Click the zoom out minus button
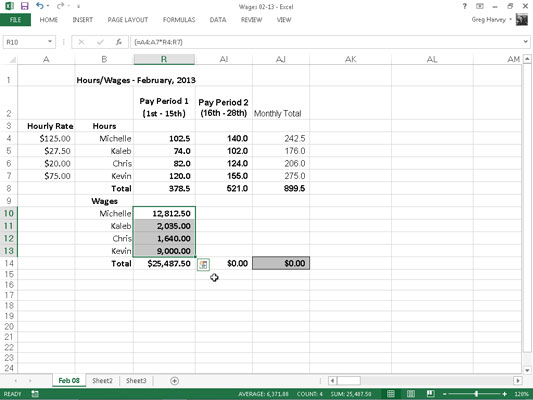The image size is (533, 400). coord(445,394)
